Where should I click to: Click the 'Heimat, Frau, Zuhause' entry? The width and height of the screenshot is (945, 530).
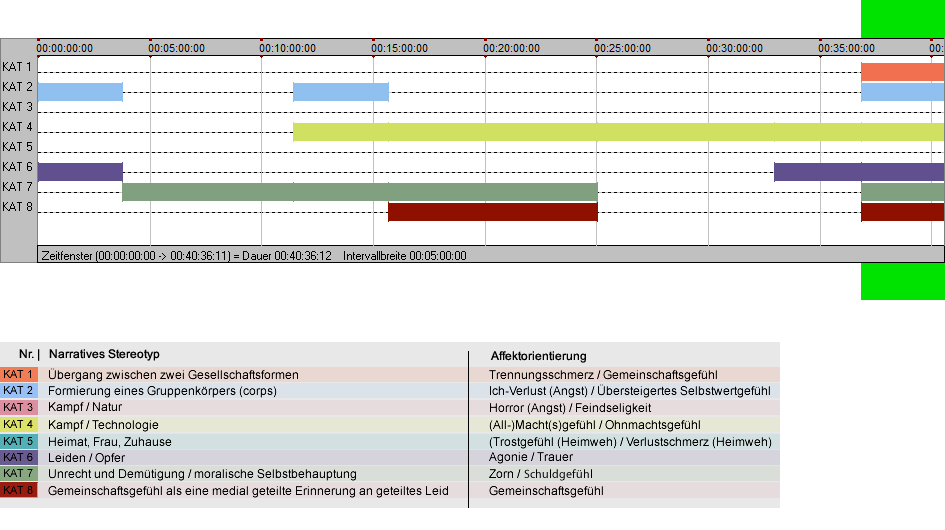tap(110, 442)
